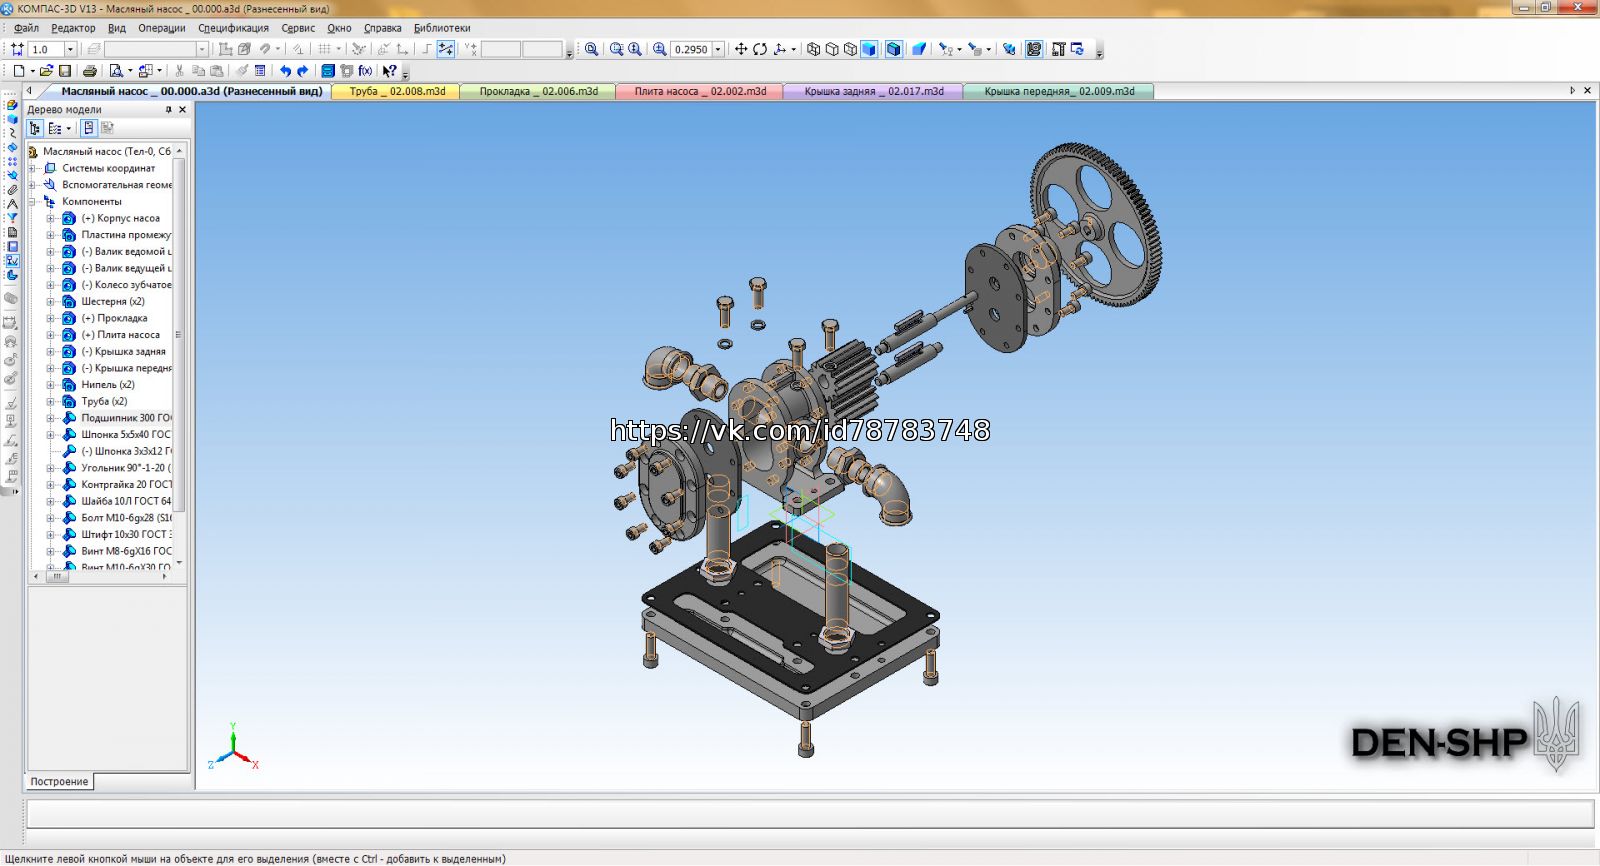Select hidden-lines-removed display cube icon
Viewport: 1600px width, 866px height.
coord(832,49)
